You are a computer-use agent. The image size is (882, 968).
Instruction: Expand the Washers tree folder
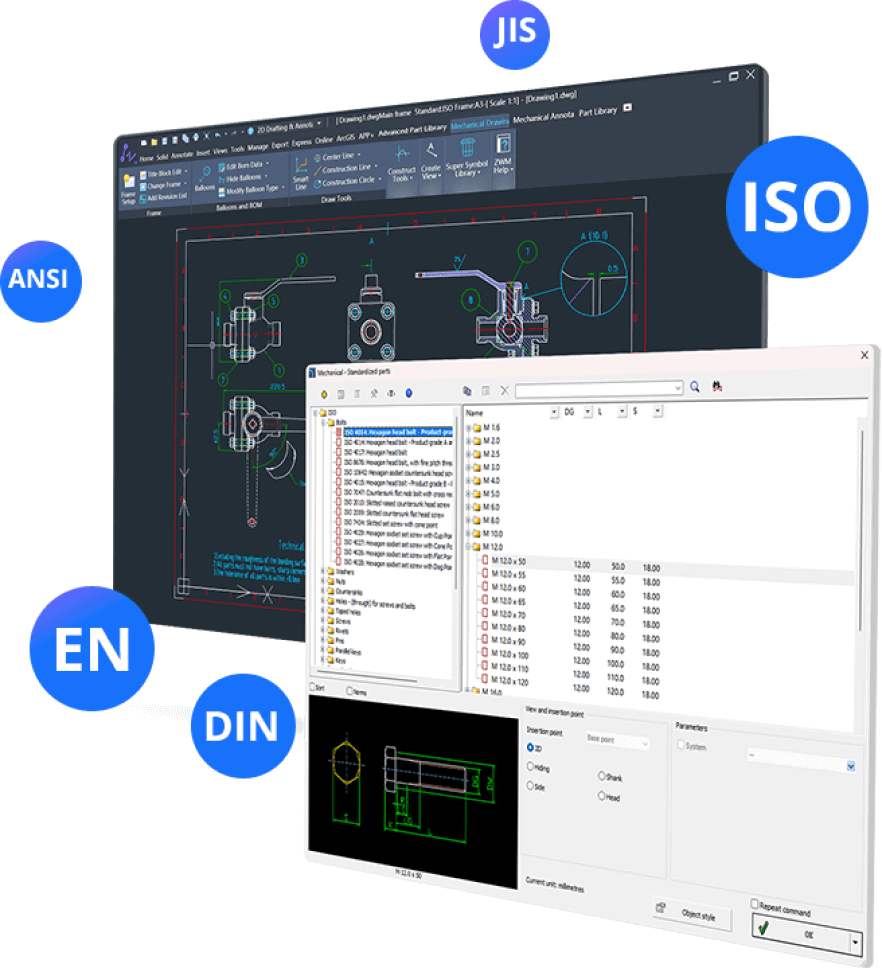coord(323,571)
